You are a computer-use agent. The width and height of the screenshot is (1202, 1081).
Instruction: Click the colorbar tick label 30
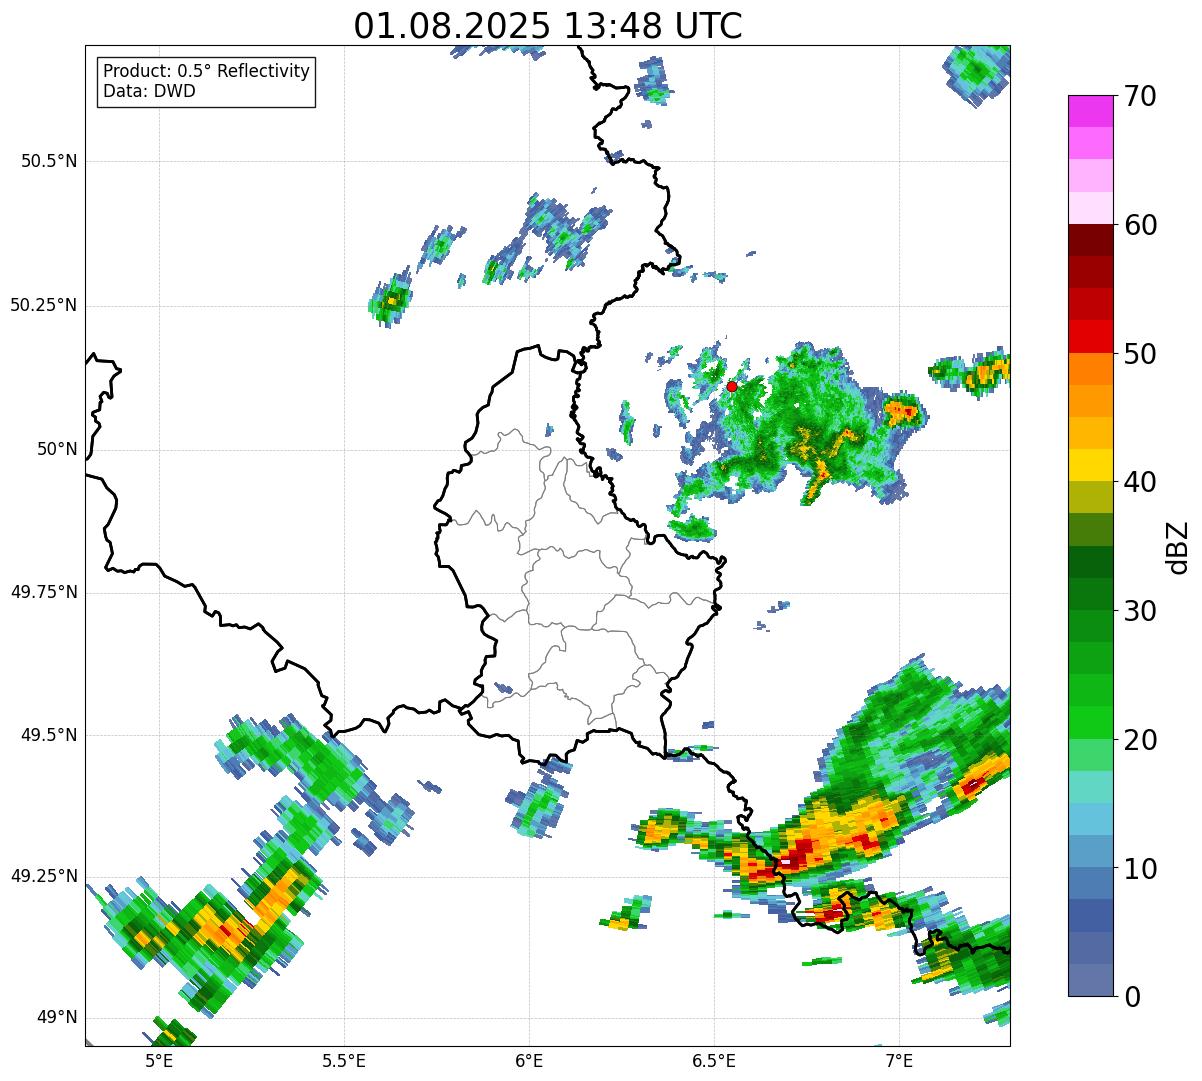pos(1140,611)
